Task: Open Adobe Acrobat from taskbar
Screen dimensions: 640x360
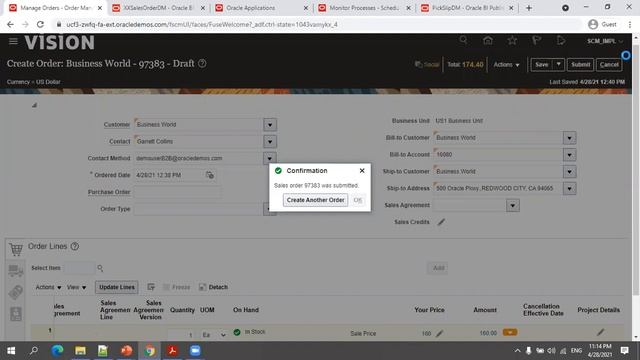Action: (x=172, y=351)
